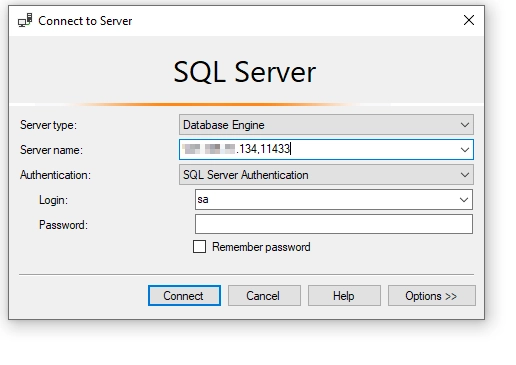Expand the Login dropdown arrow
The width and height of the screenshot is (516, 365).
coord(464,200)
